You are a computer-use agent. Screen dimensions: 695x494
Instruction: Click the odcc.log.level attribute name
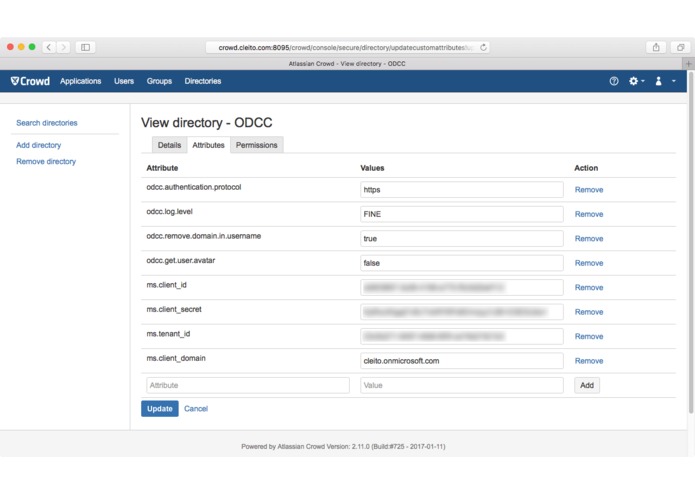[x=169, y=212]
